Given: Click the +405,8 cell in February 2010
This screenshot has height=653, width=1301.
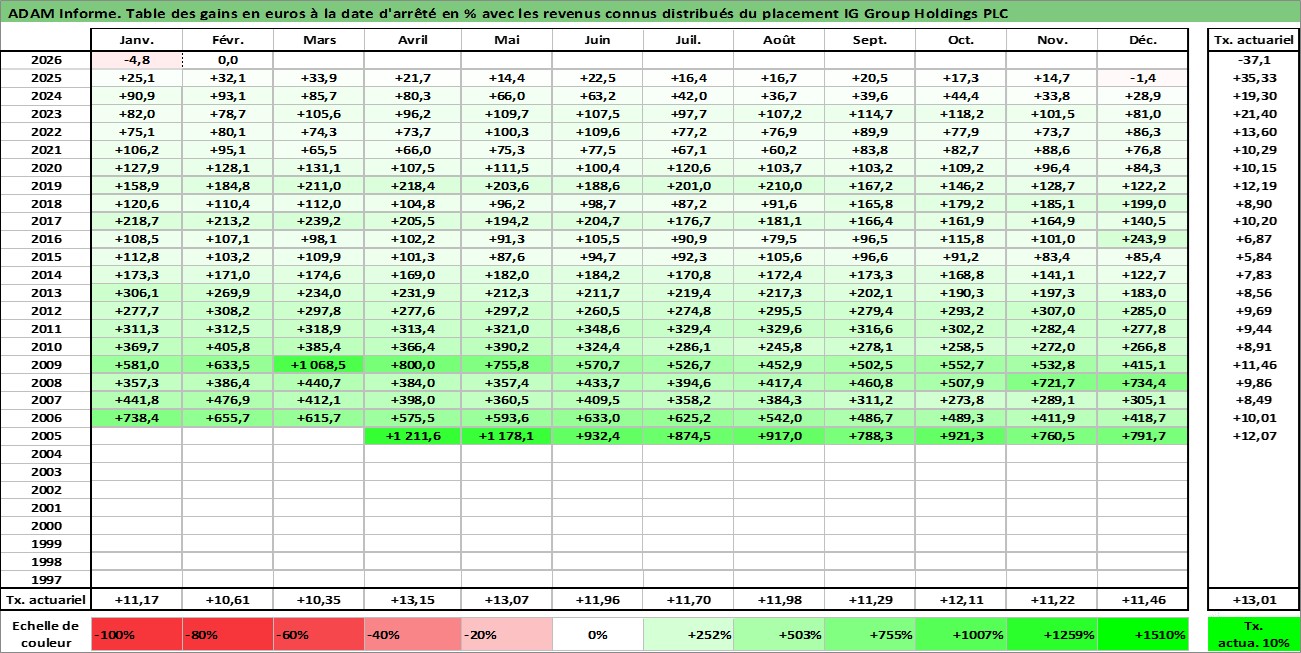Looking at the screenshot, I should click(227, 347).
